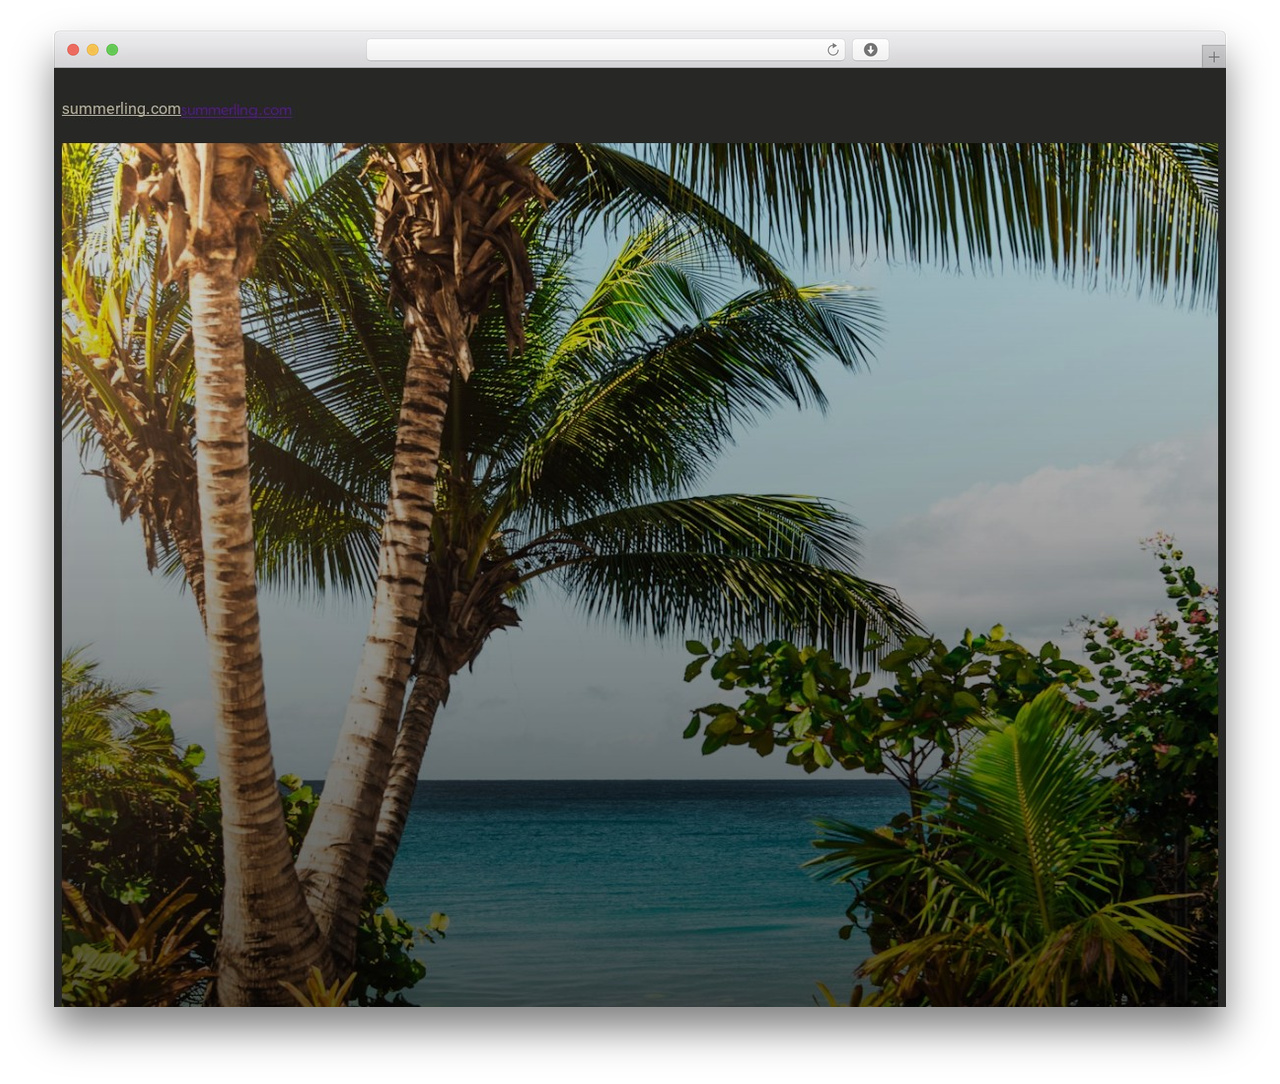Click the palm tree beach header image
The image size is (1280, 1084).
tap(640, 574)
